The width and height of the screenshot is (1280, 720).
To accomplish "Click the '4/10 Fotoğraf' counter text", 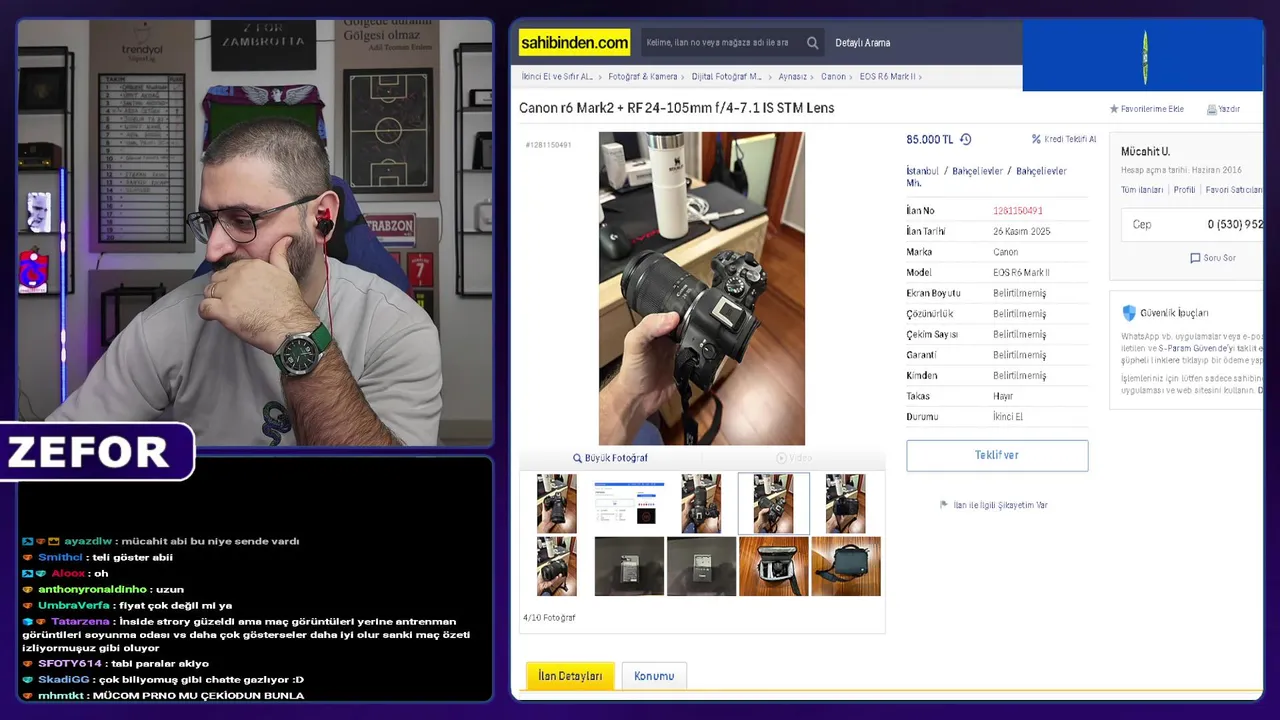I will tap(549, 618).
